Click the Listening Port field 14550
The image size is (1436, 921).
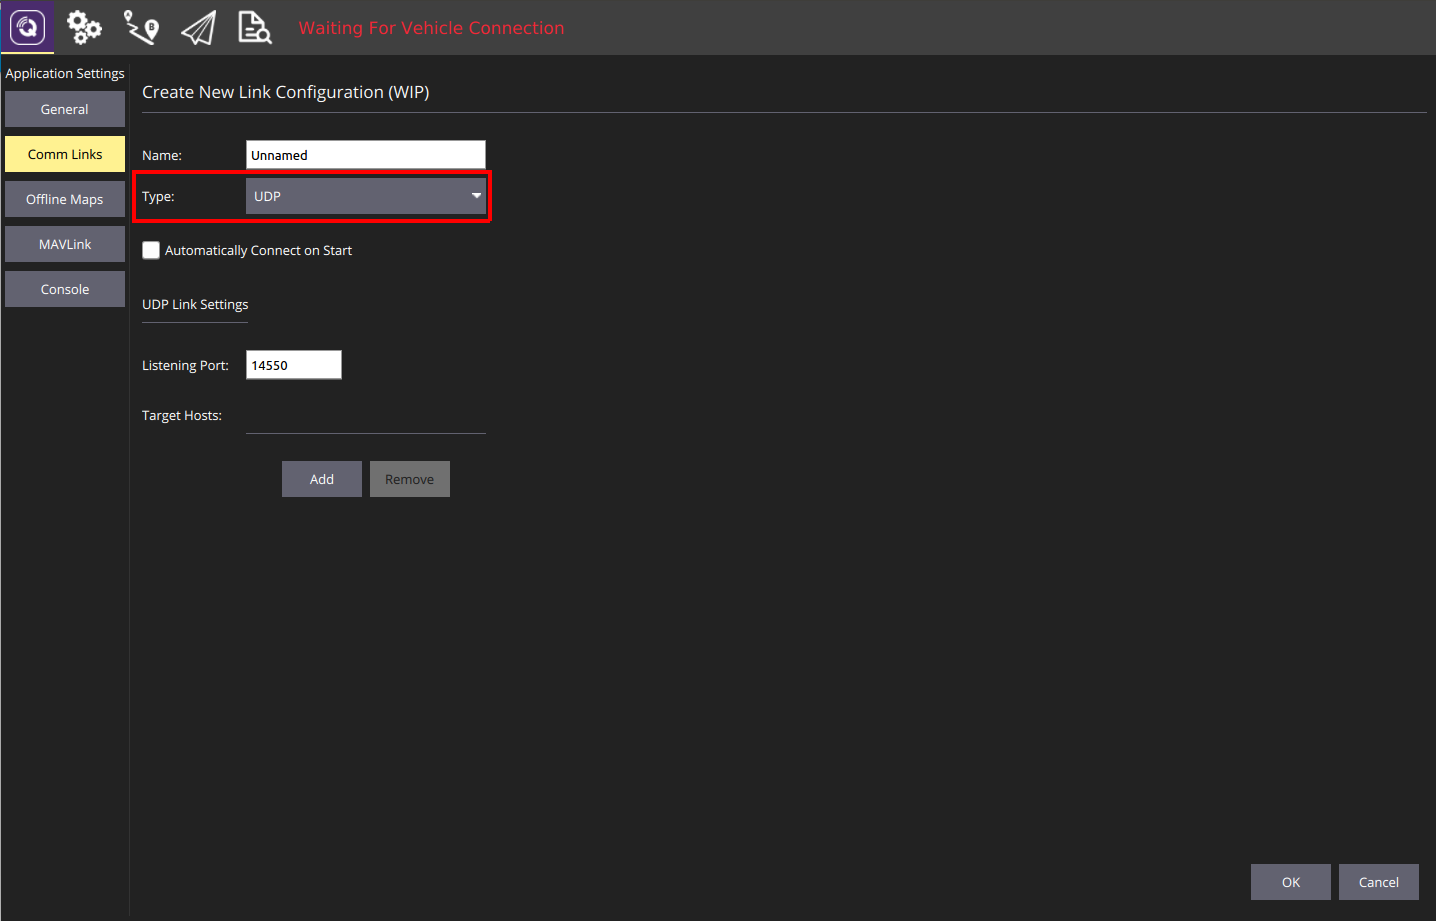pyautogui.click(x=294, y=365)
